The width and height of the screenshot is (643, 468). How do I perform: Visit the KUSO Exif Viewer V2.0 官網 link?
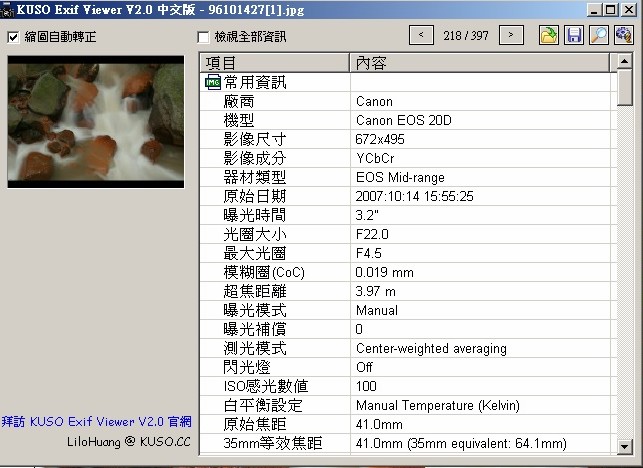96,422
